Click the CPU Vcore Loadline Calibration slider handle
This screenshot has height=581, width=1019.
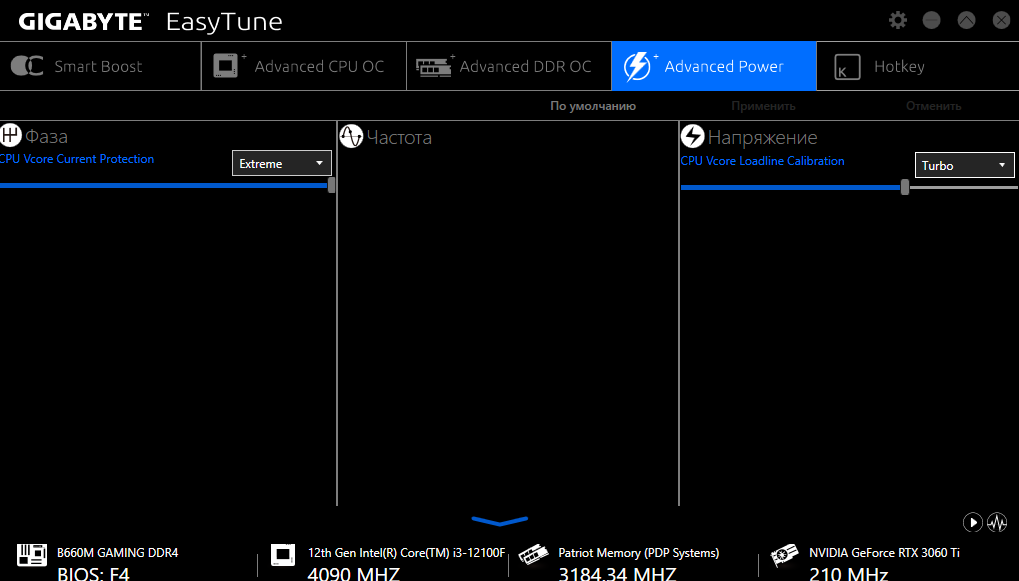click(905, 187)
